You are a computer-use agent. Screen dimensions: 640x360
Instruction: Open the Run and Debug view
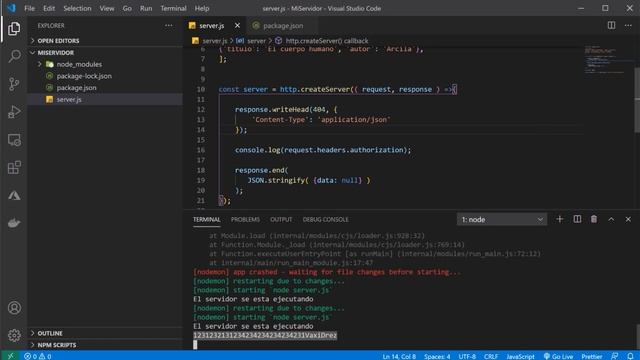(x=14, y=112)
